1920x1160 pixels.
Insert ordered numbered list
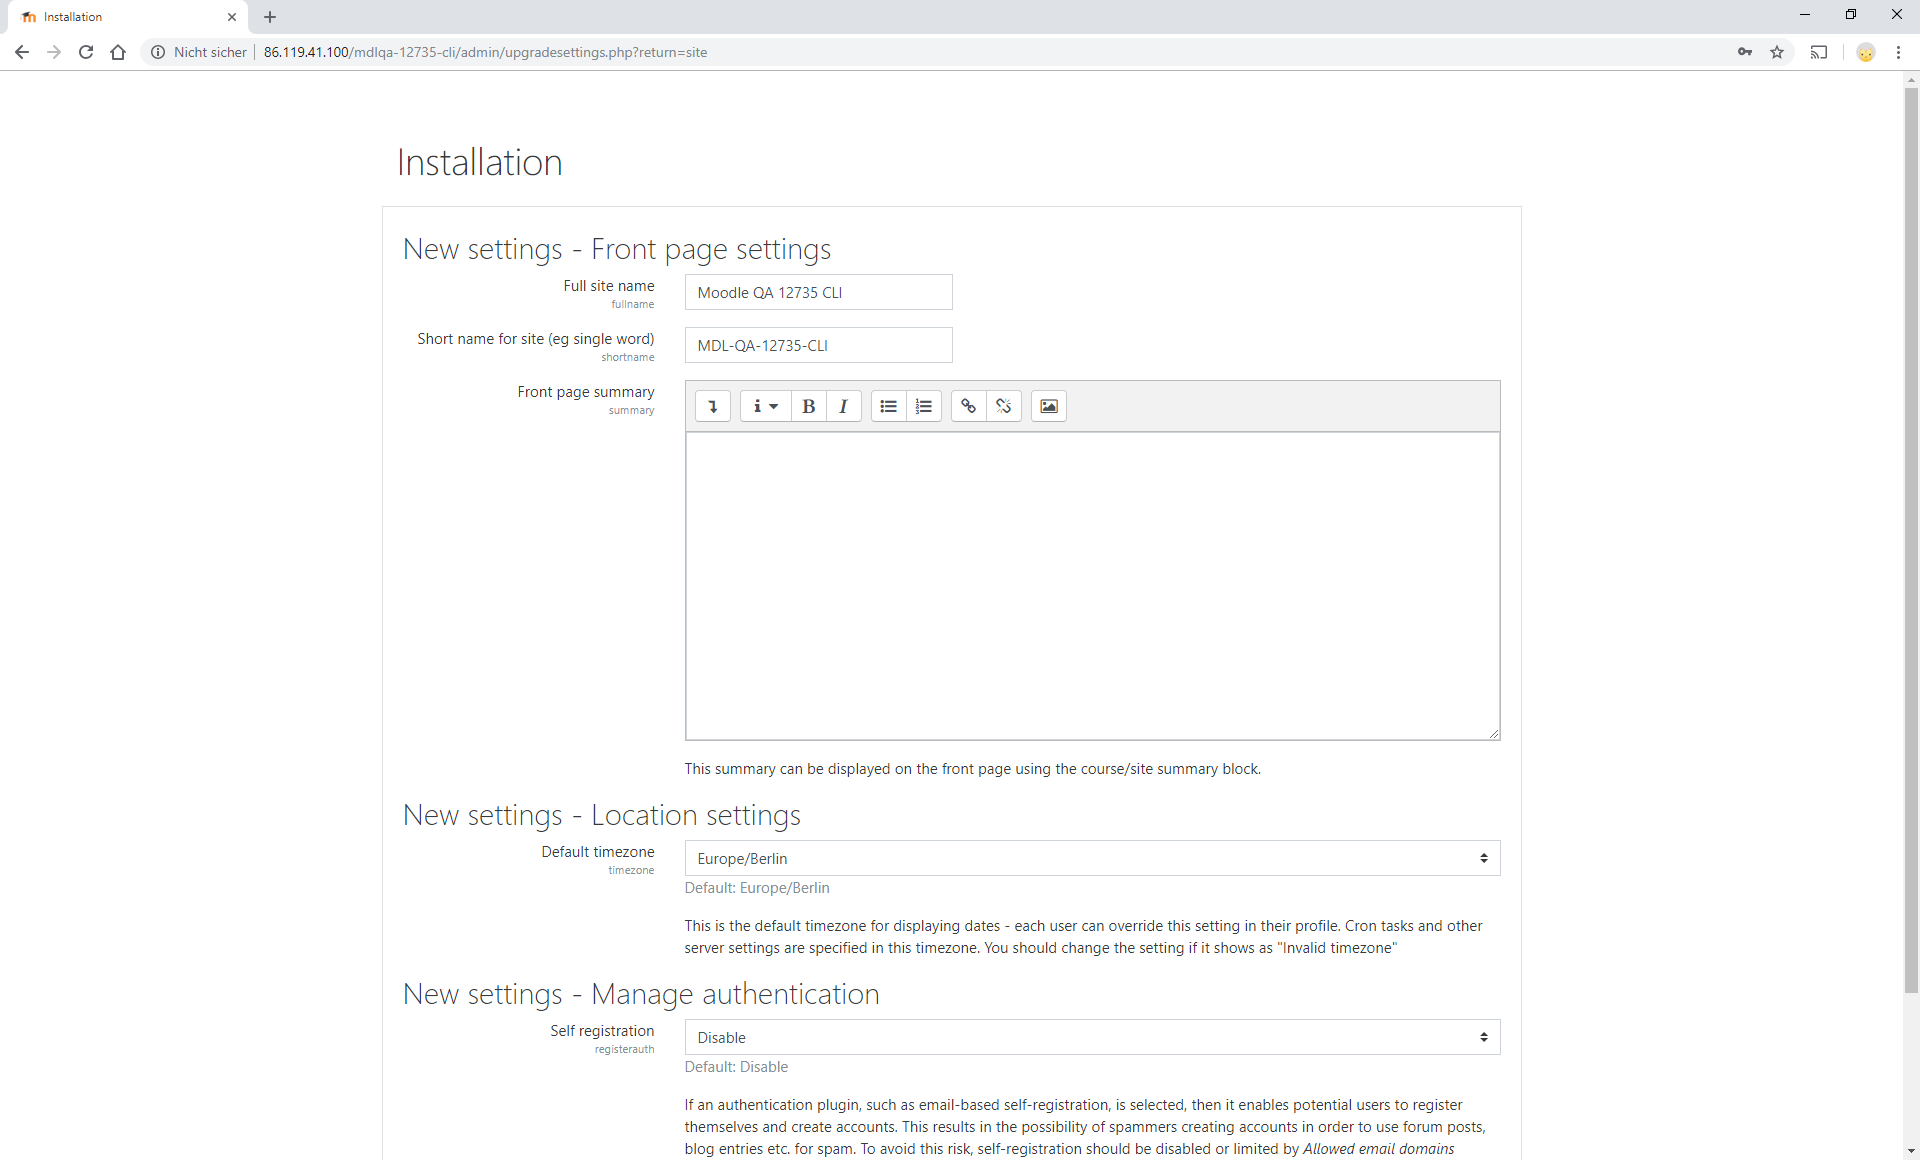point(924,406)
